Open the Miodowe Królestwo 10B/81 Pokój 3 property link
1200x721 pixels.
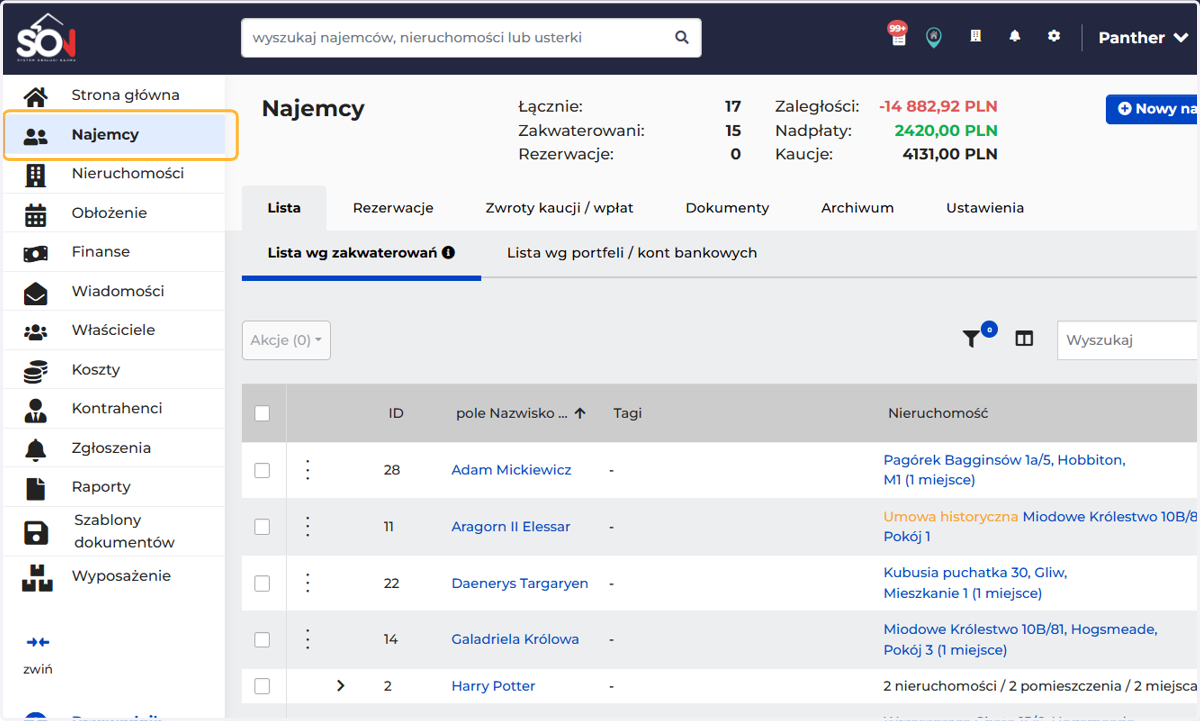click(1020, 640)
